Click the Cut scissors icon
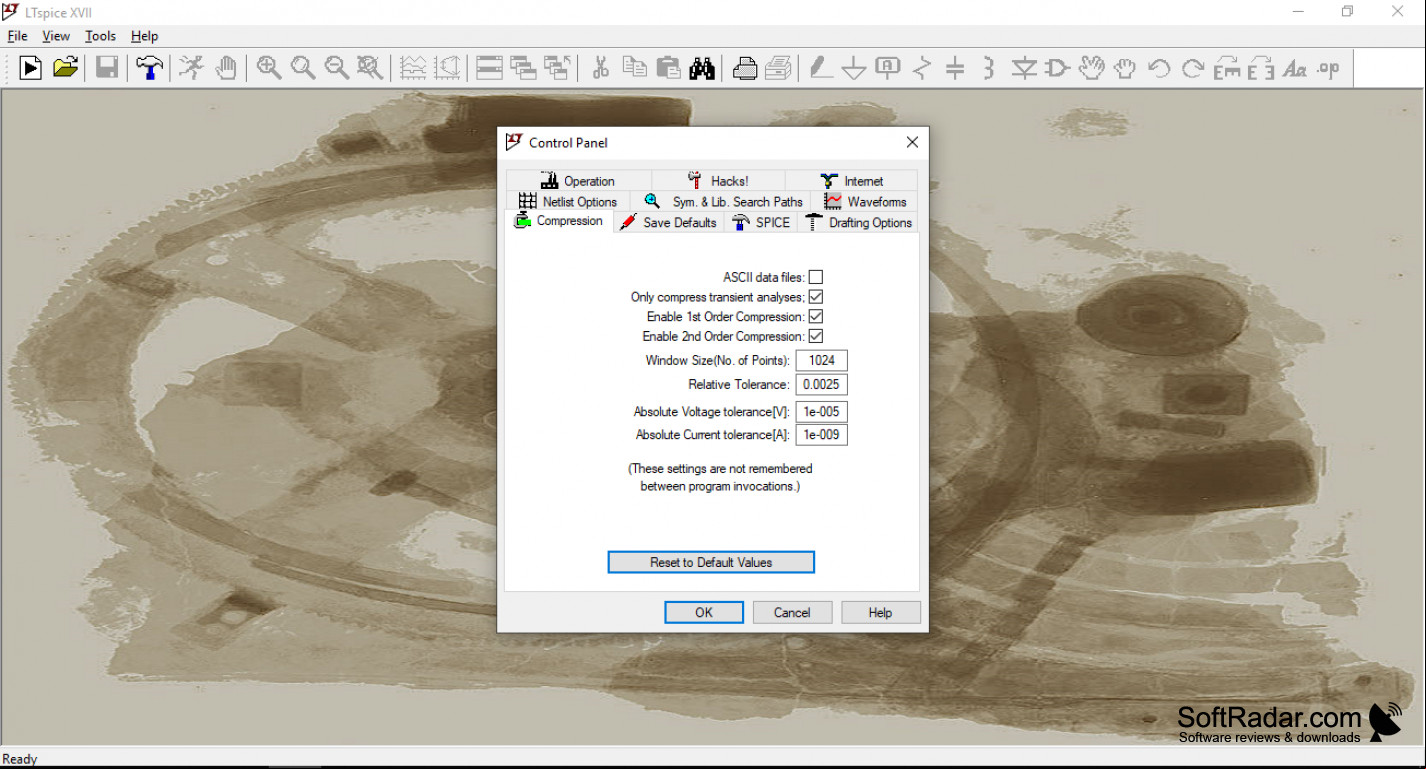 [600, 68]
